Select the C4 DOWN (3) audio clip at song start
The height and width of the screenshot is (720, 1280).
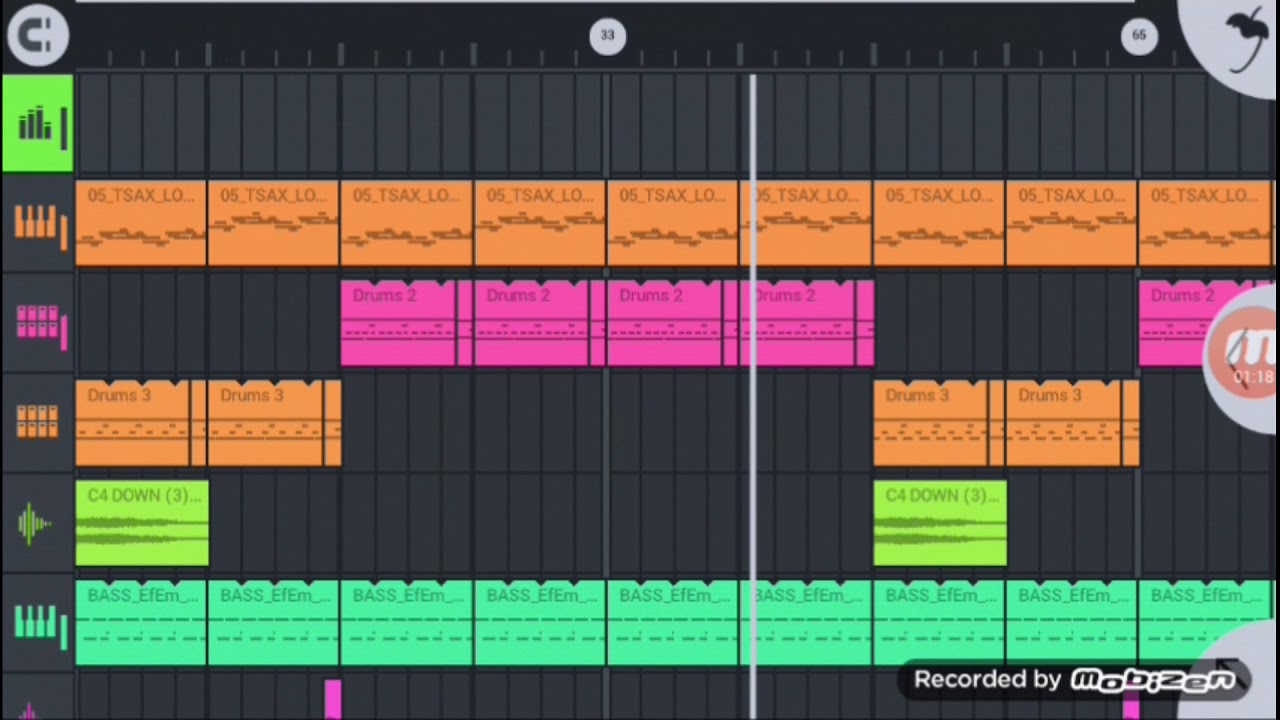(142, 523)
